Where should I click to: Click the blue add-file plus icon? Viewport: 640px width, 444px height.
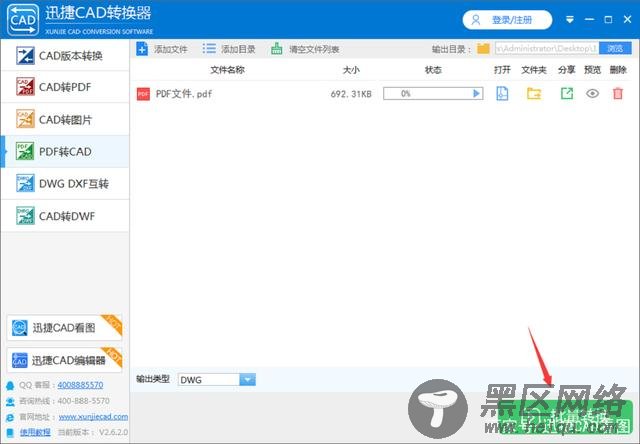142,49
